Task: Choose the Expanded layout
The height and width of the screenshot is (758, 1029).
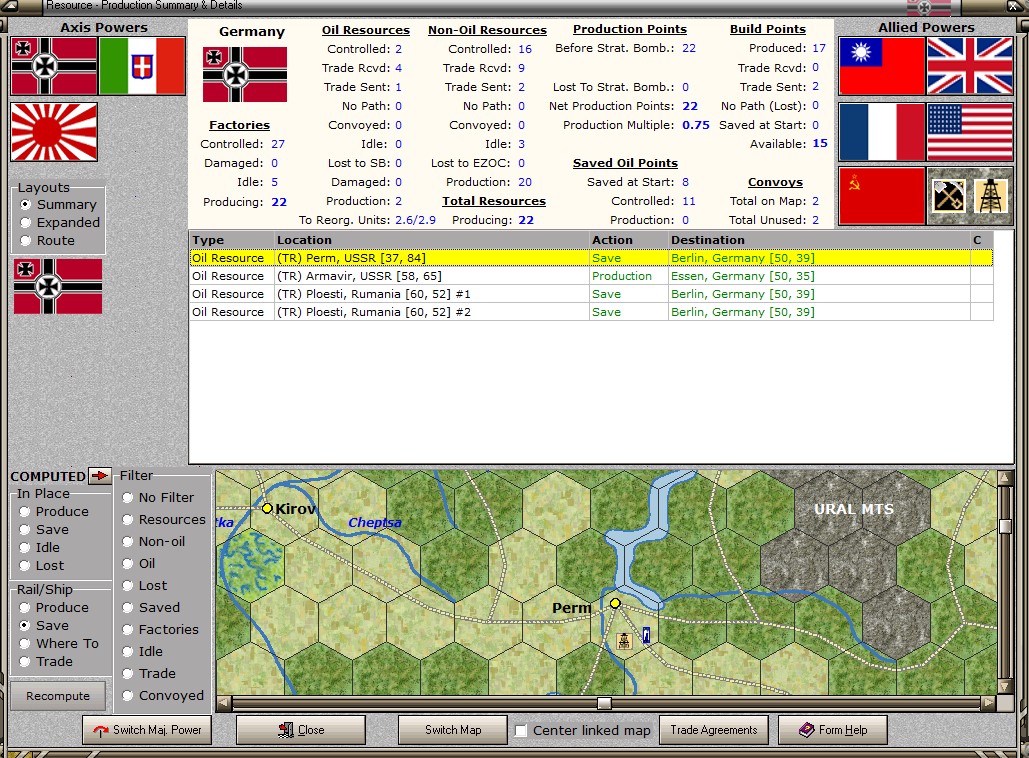Action: coord(60,222)
